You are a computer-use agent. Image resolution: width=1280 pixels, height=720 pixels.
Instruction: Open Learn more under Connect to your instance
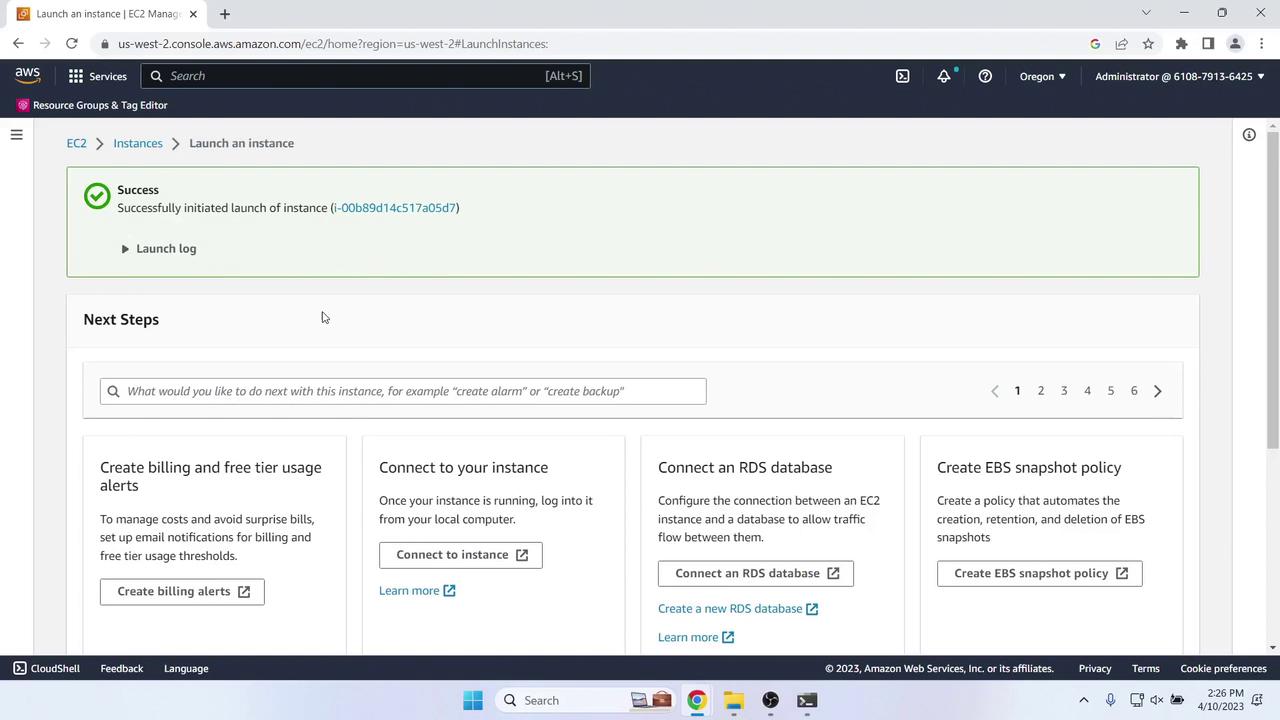point(417,591)
